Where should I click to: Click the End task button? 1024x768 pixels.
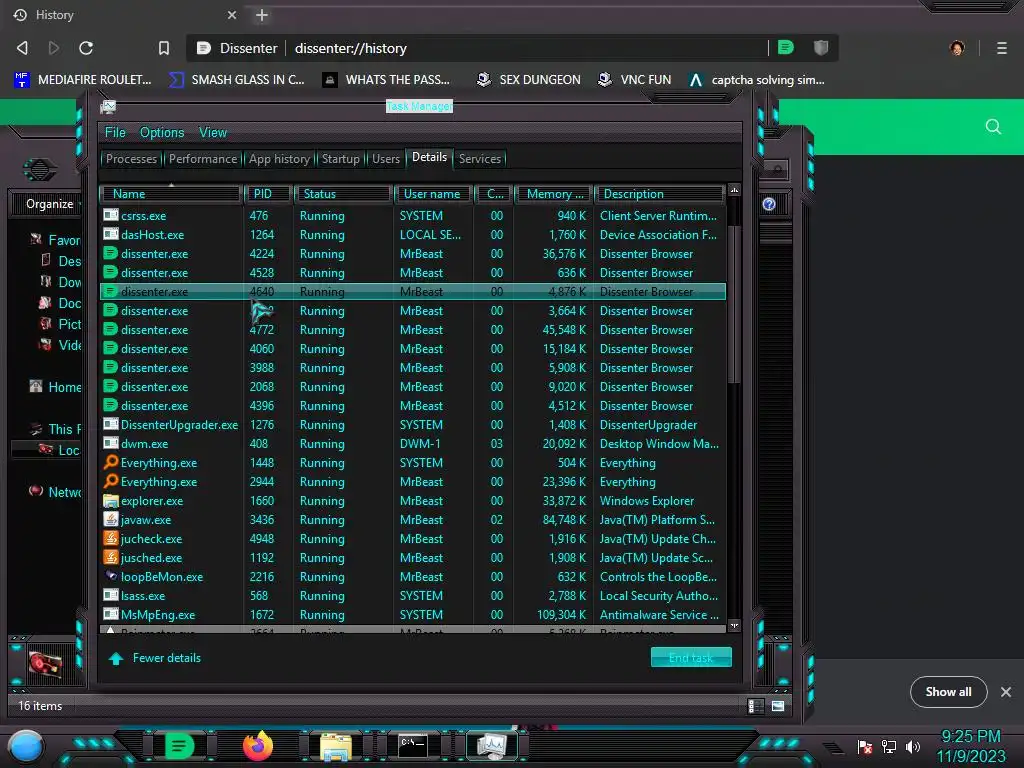click(x=691, y=658)
